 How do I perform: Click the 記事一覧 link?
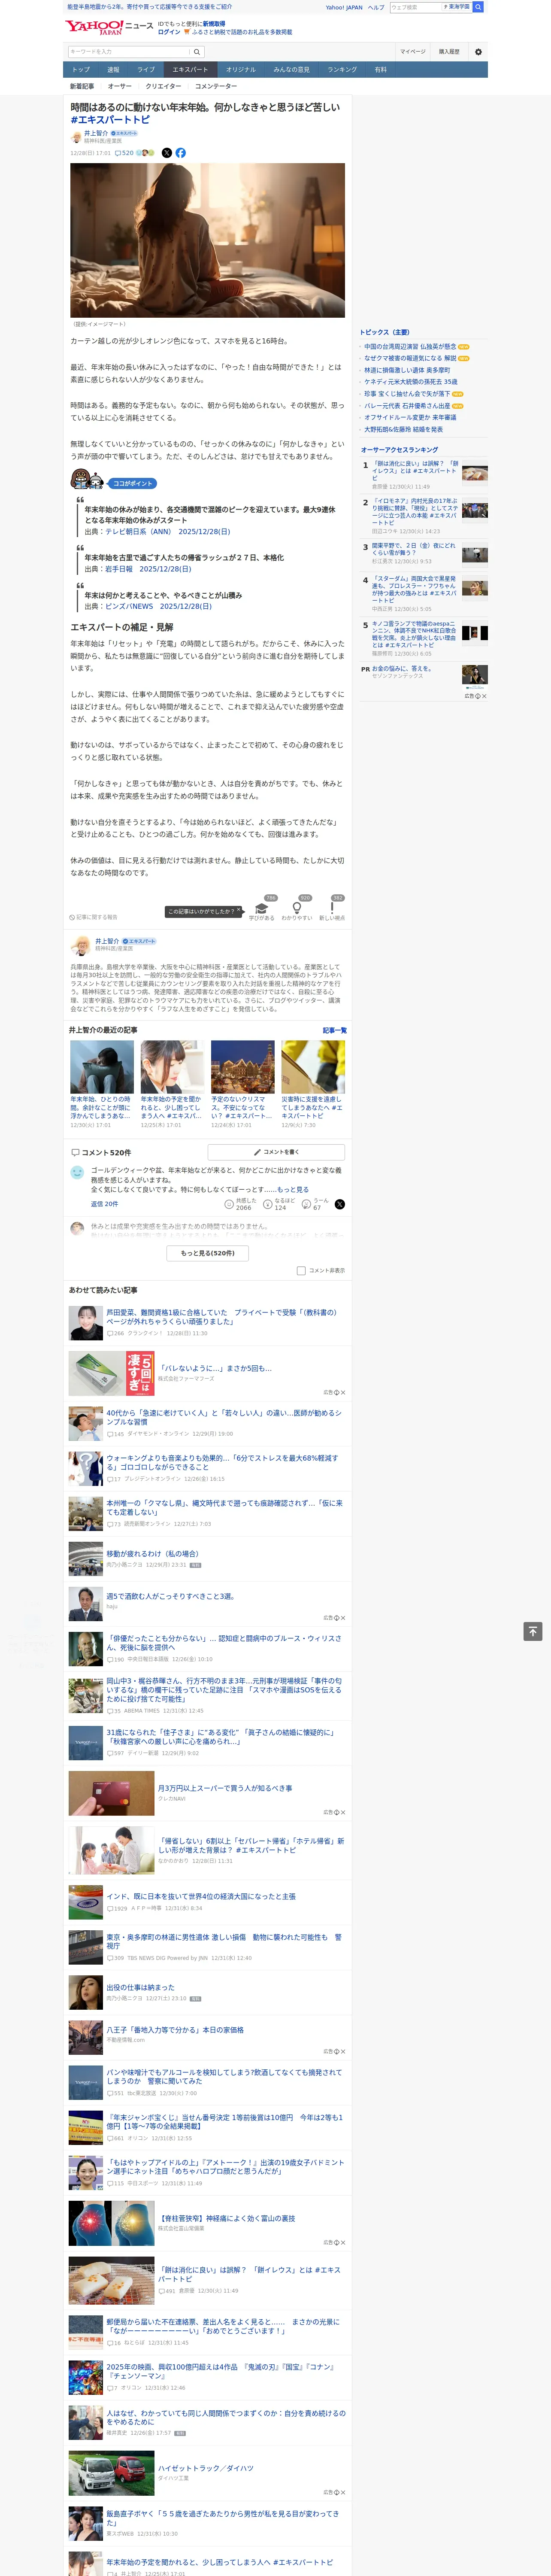click(335, 1030)
